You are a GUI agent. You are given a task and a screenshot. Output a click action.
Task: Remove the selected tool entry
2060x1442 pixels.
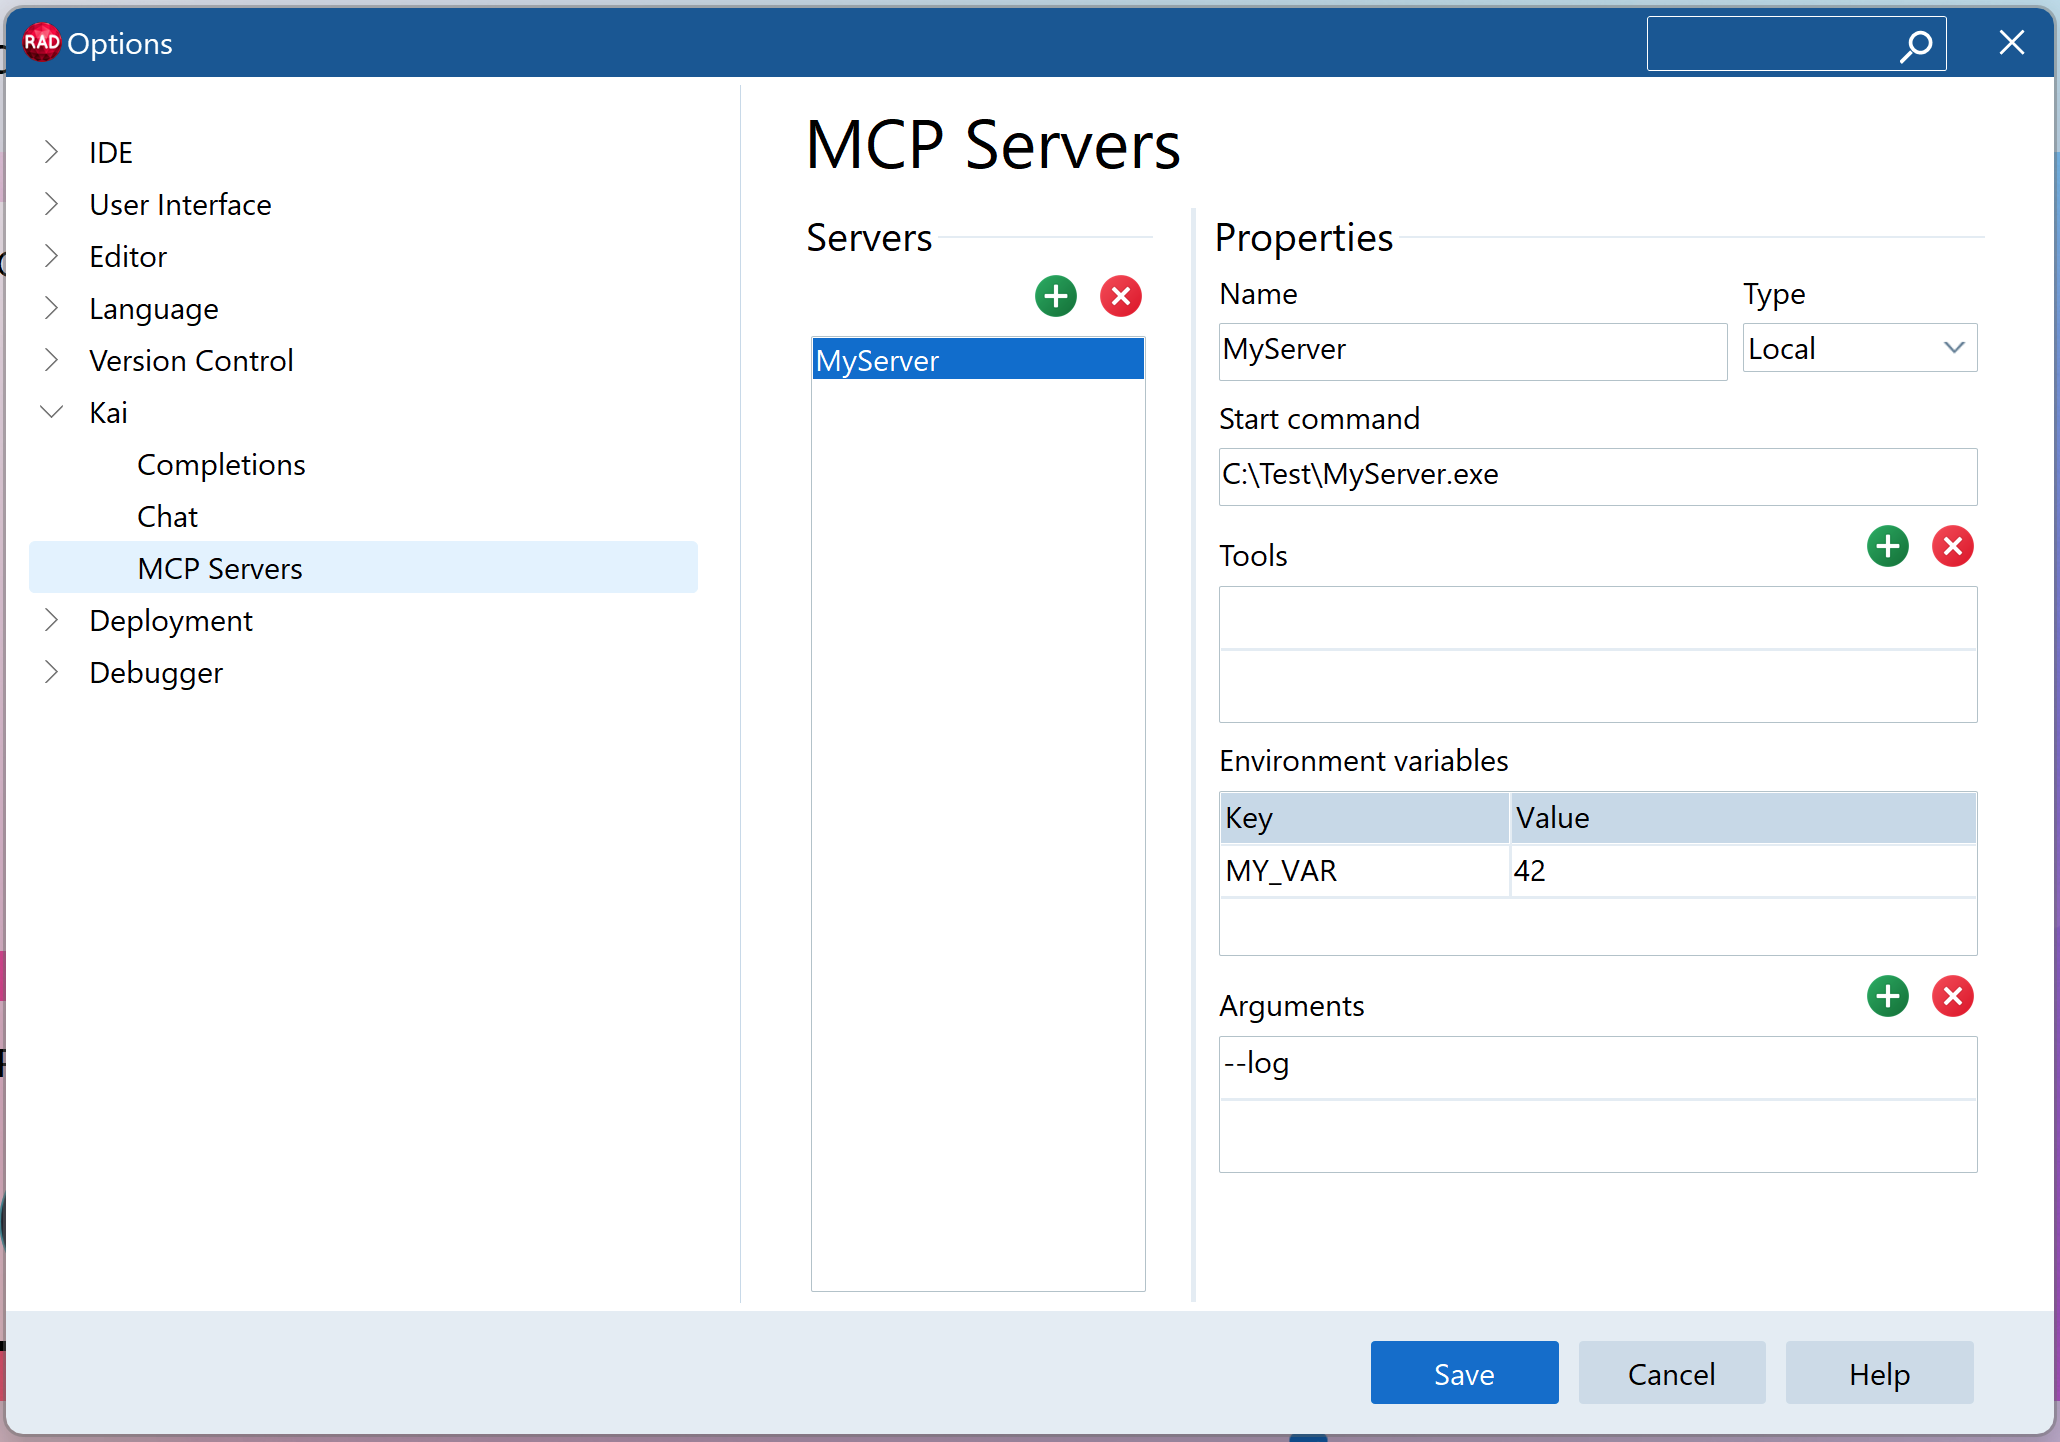point(1953,546)
